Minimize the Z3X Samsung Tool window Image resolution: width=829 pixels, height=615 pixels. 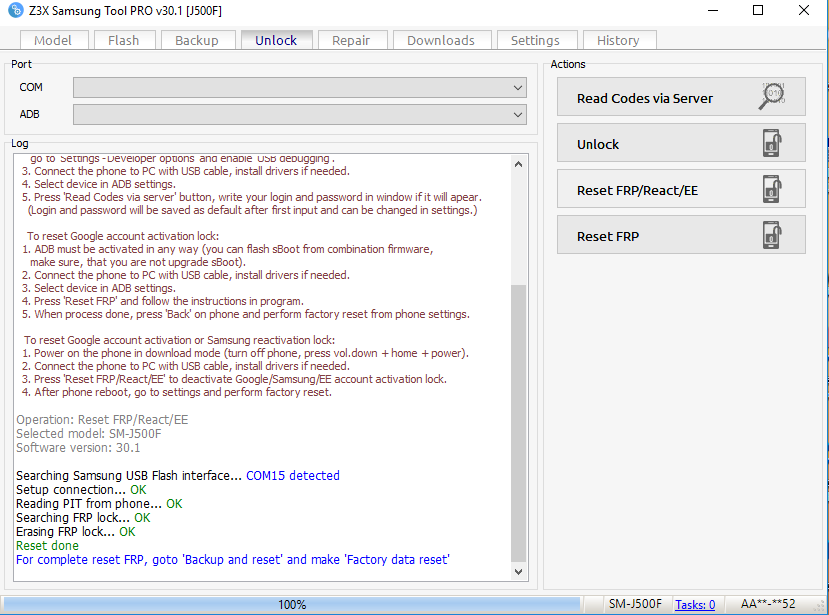(713, 10)
